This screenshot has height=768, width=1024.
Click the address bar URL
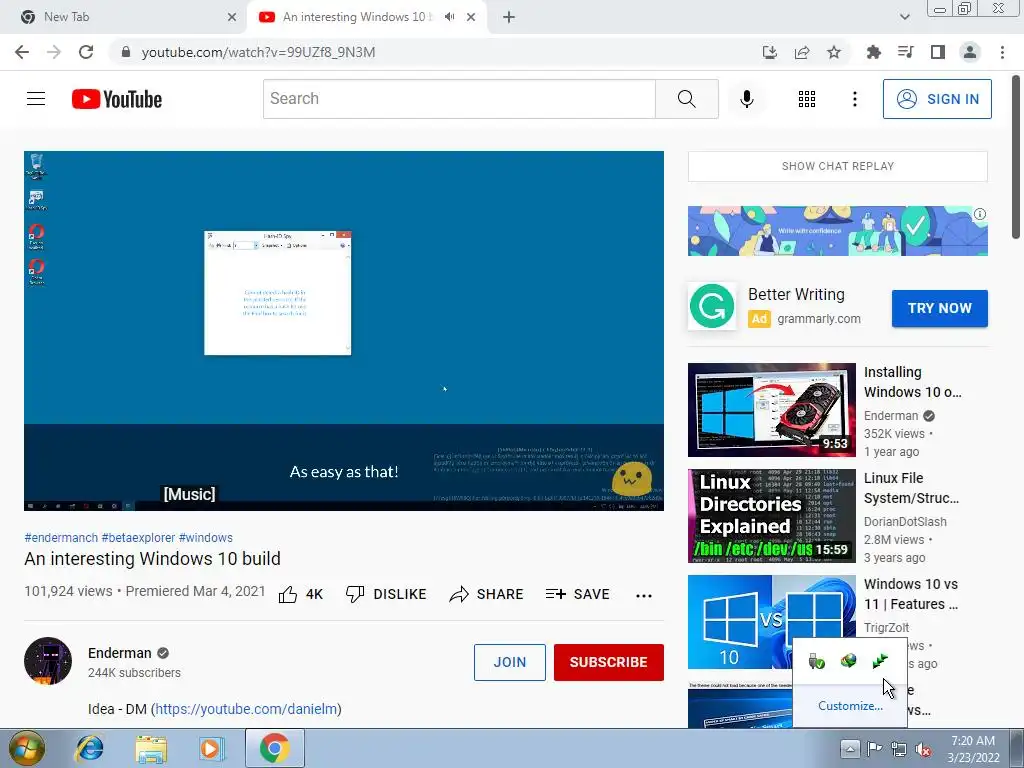pos(258,52)
